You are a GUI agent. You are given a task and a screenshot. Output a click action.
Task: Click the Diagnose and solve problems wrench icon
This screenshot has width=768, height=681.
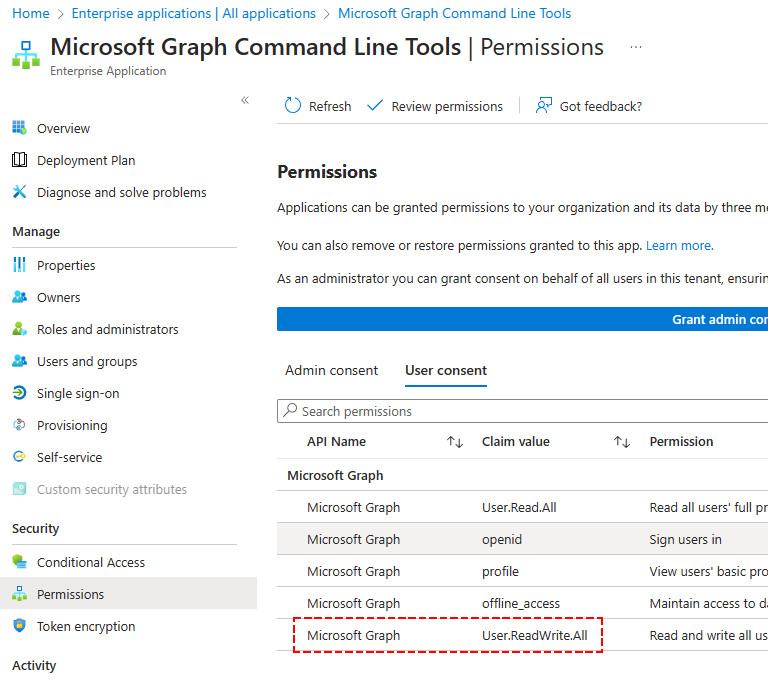click(x=19, y=192)
